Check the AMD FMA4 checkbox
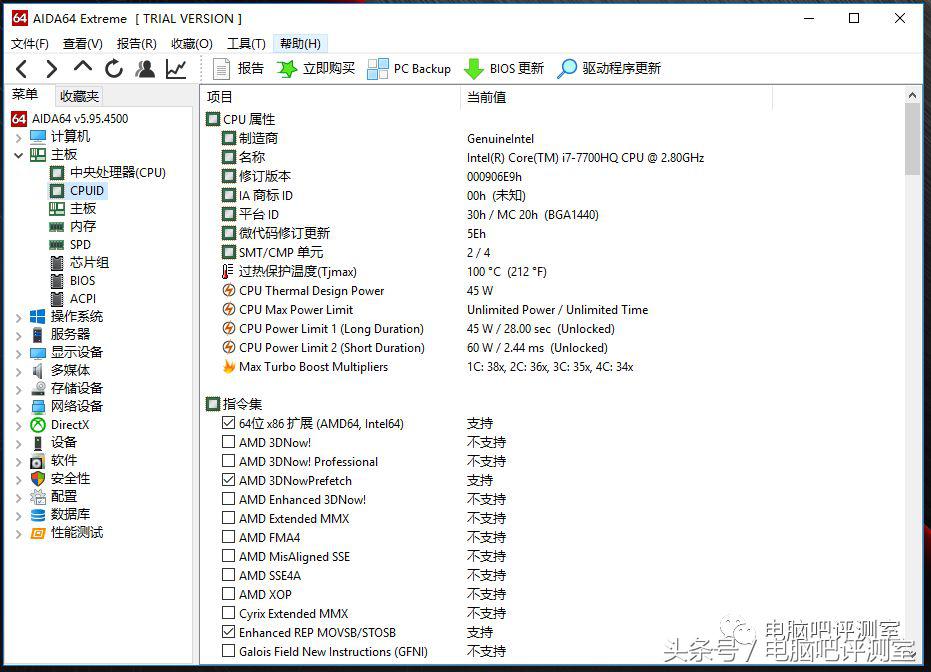 pos(229,537)
